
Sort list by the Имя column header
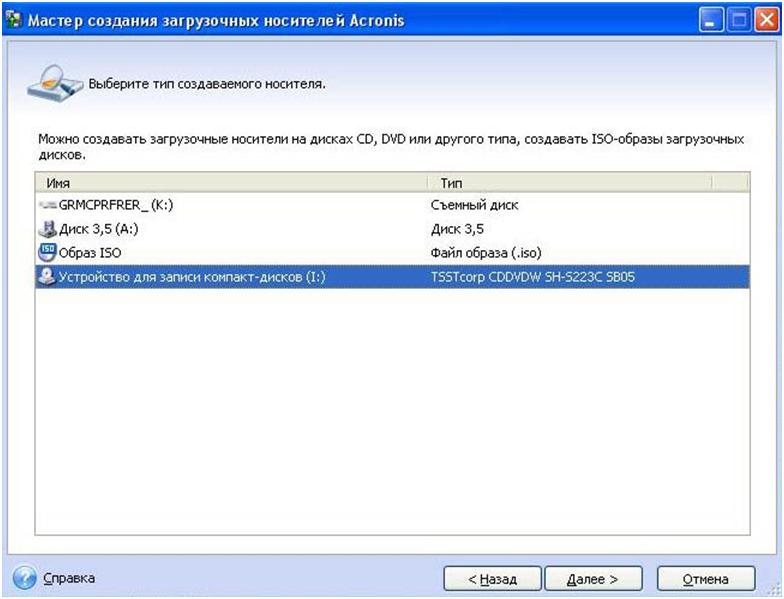(232, 183)
